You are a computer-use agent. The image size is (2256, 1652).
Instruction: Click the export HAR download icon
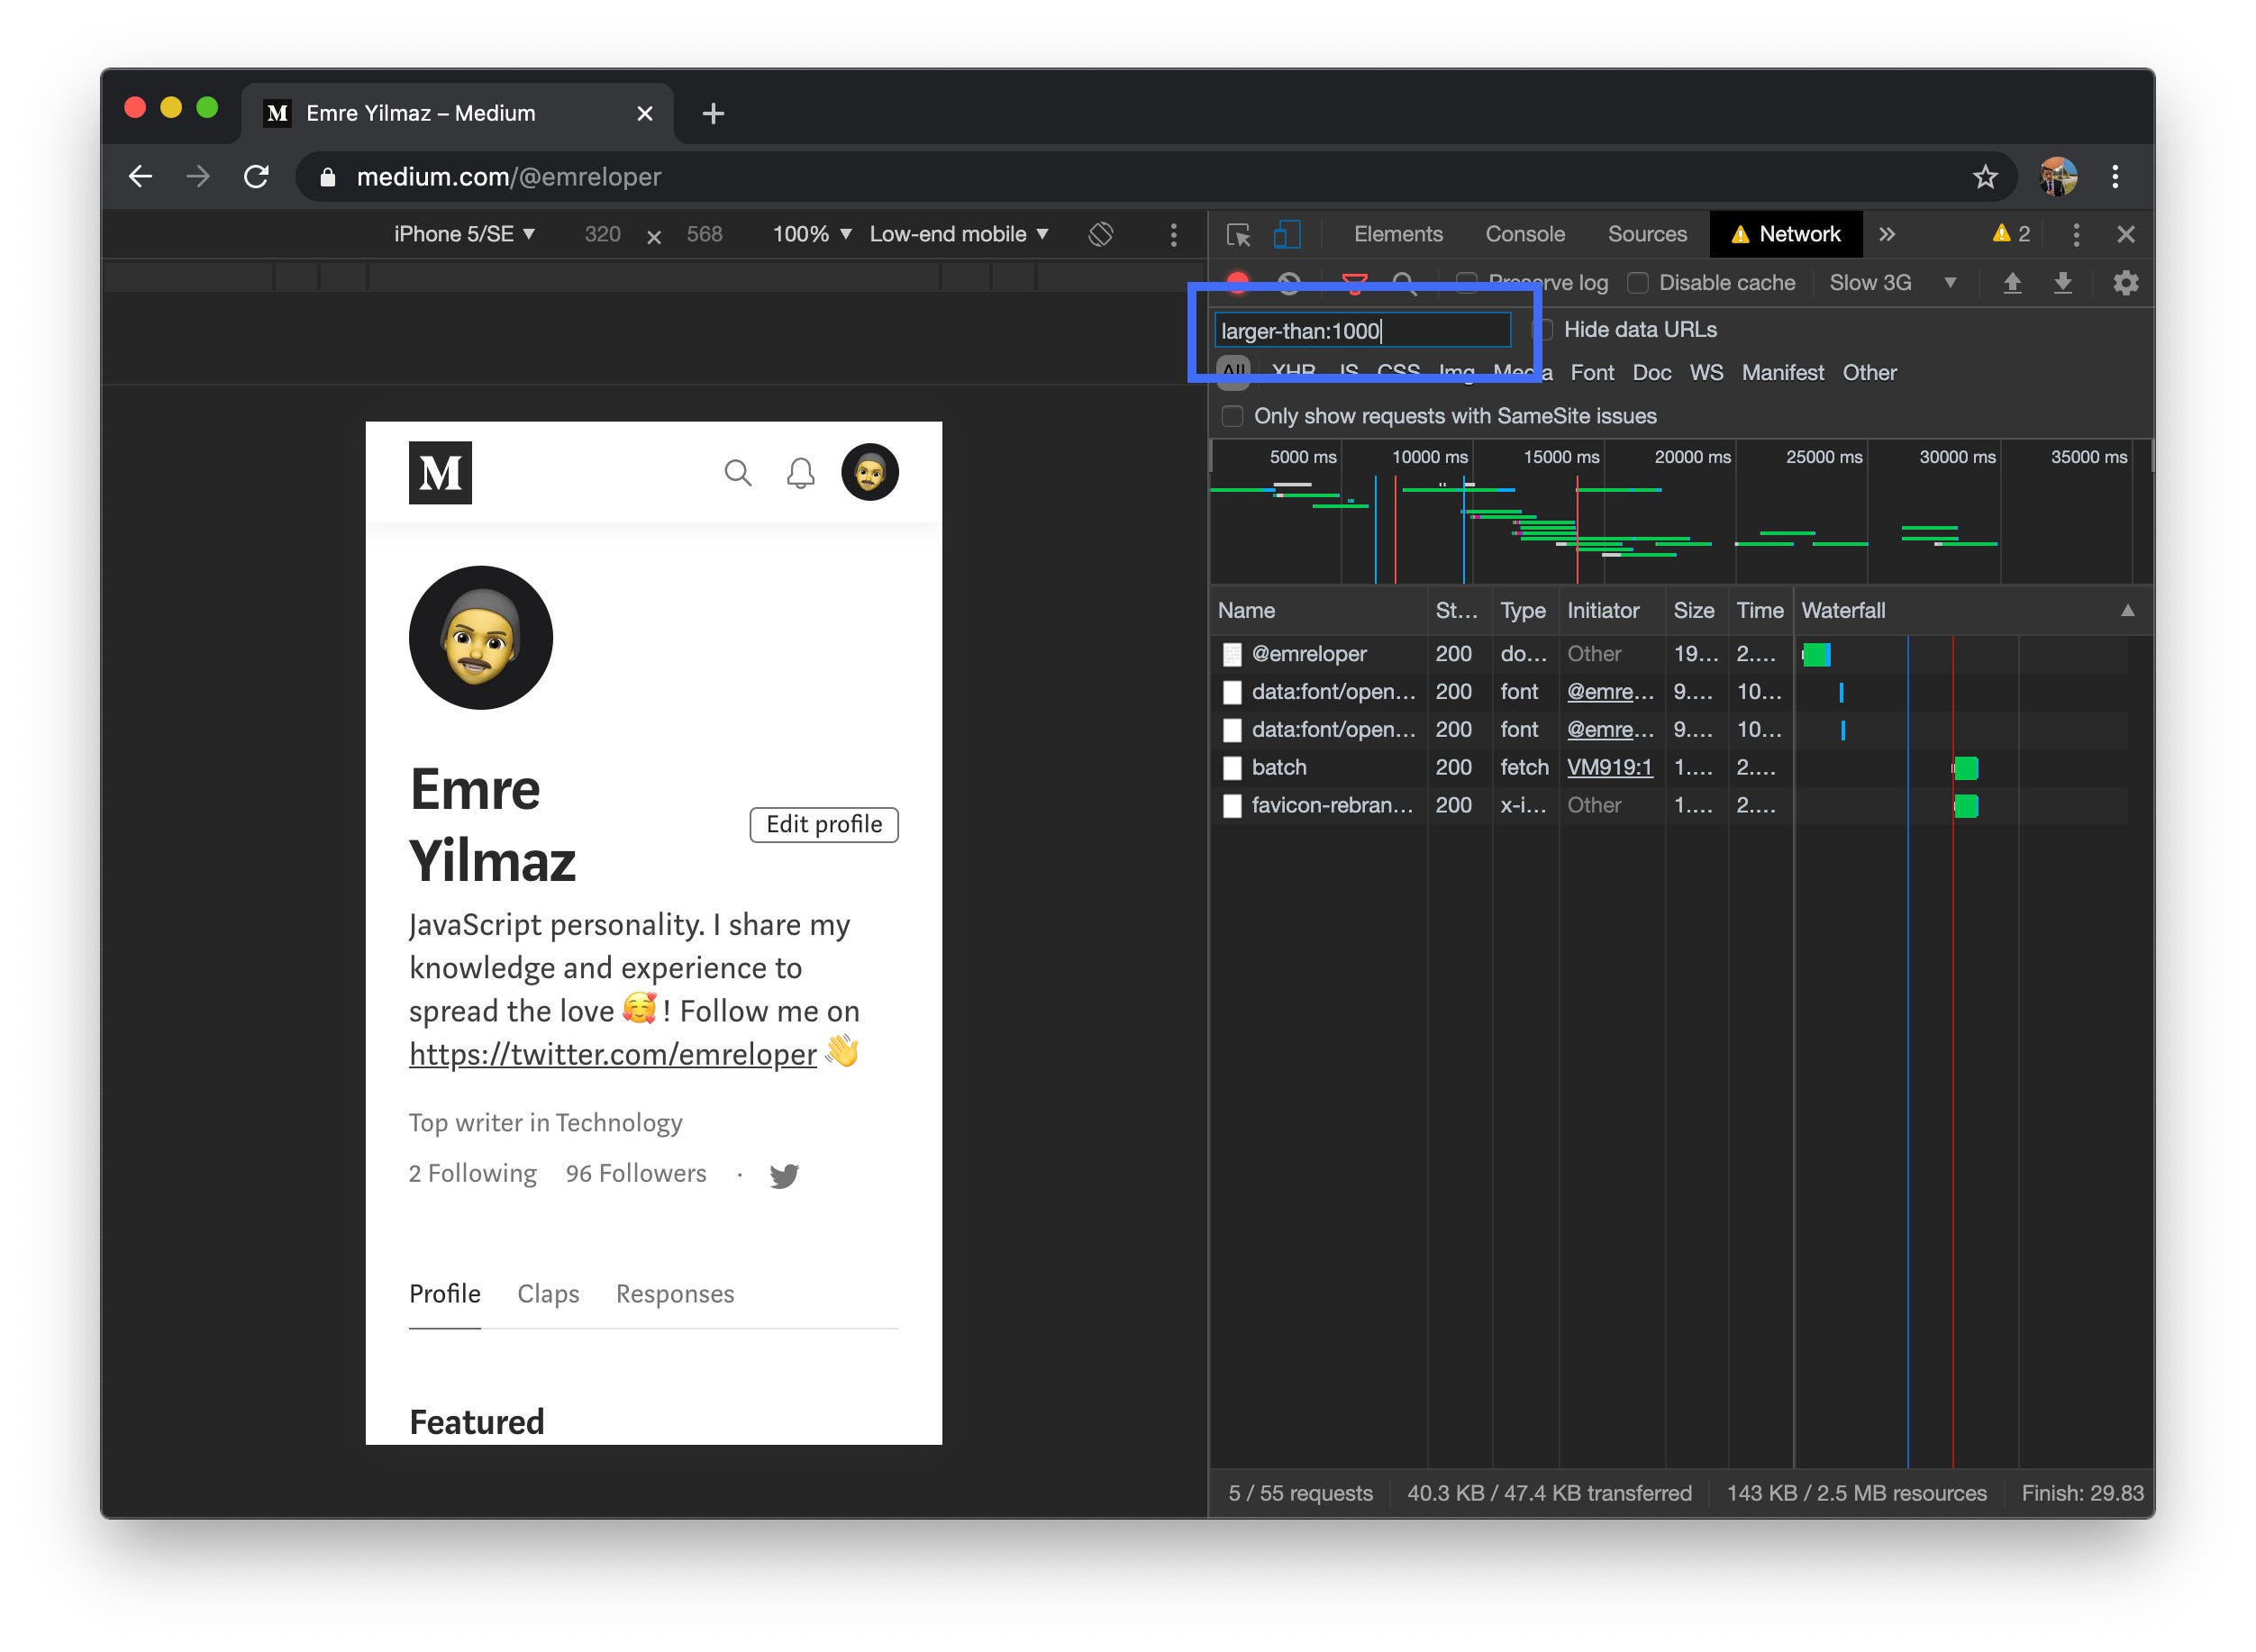pyautogui.click(x=2062, y=283)
